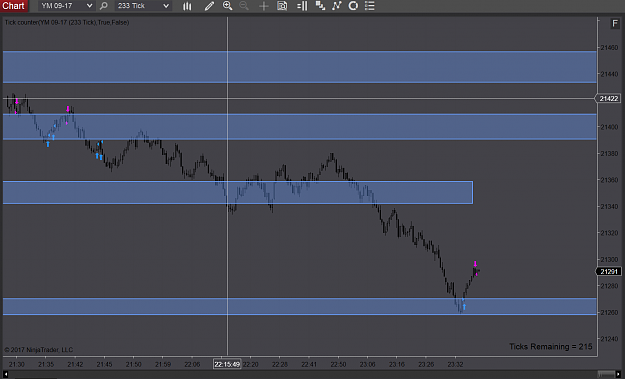Select the Chart tab
This screenshot has height=379, width=625.
(x=14, y=6)
